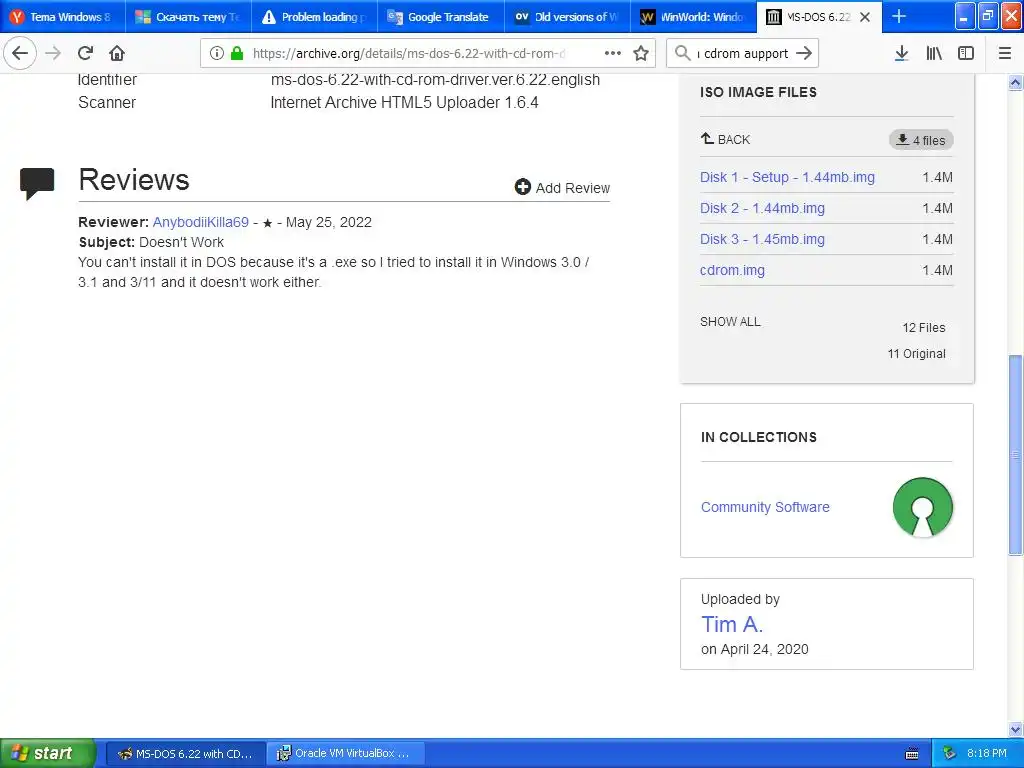
Task: Switch to the Problem loading page tab
Action: tap(315, 17)
